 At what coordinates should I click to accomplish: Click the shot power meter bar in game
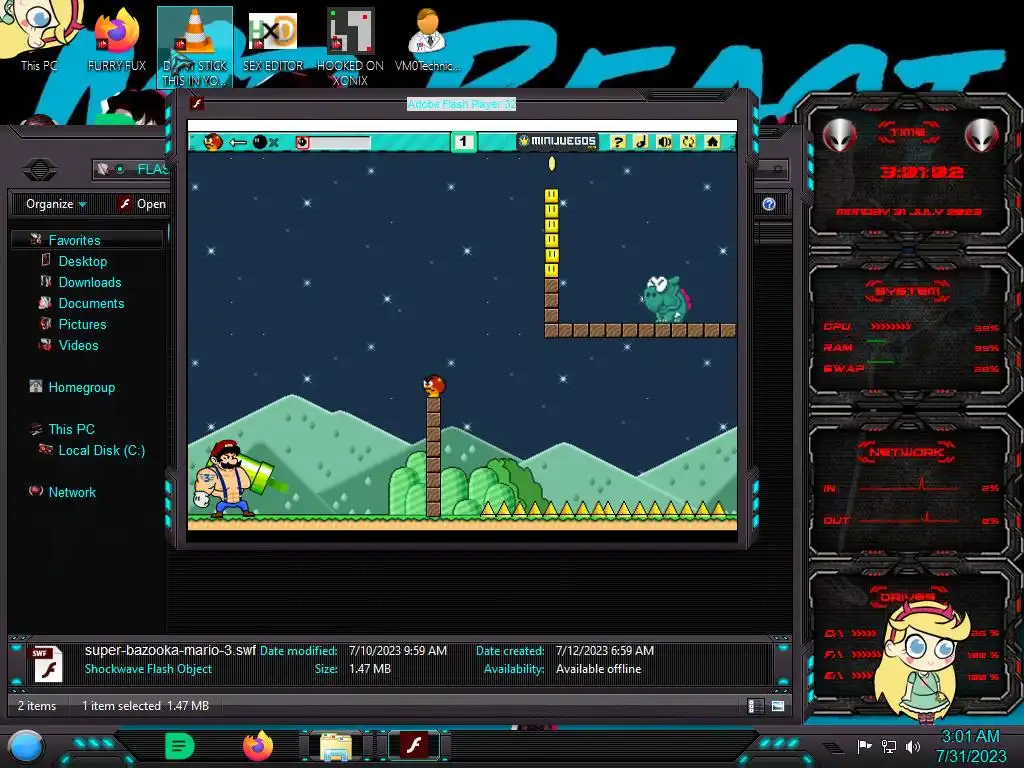[334, 142]
